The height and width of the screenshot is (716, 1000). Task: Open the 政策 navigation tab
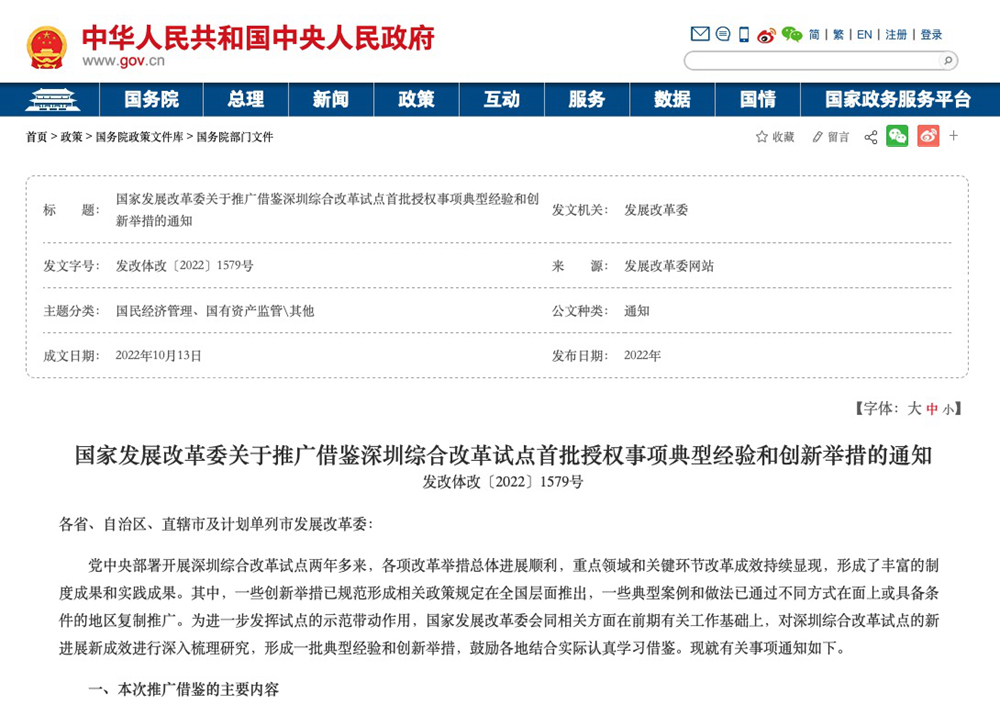coord(416,99)
